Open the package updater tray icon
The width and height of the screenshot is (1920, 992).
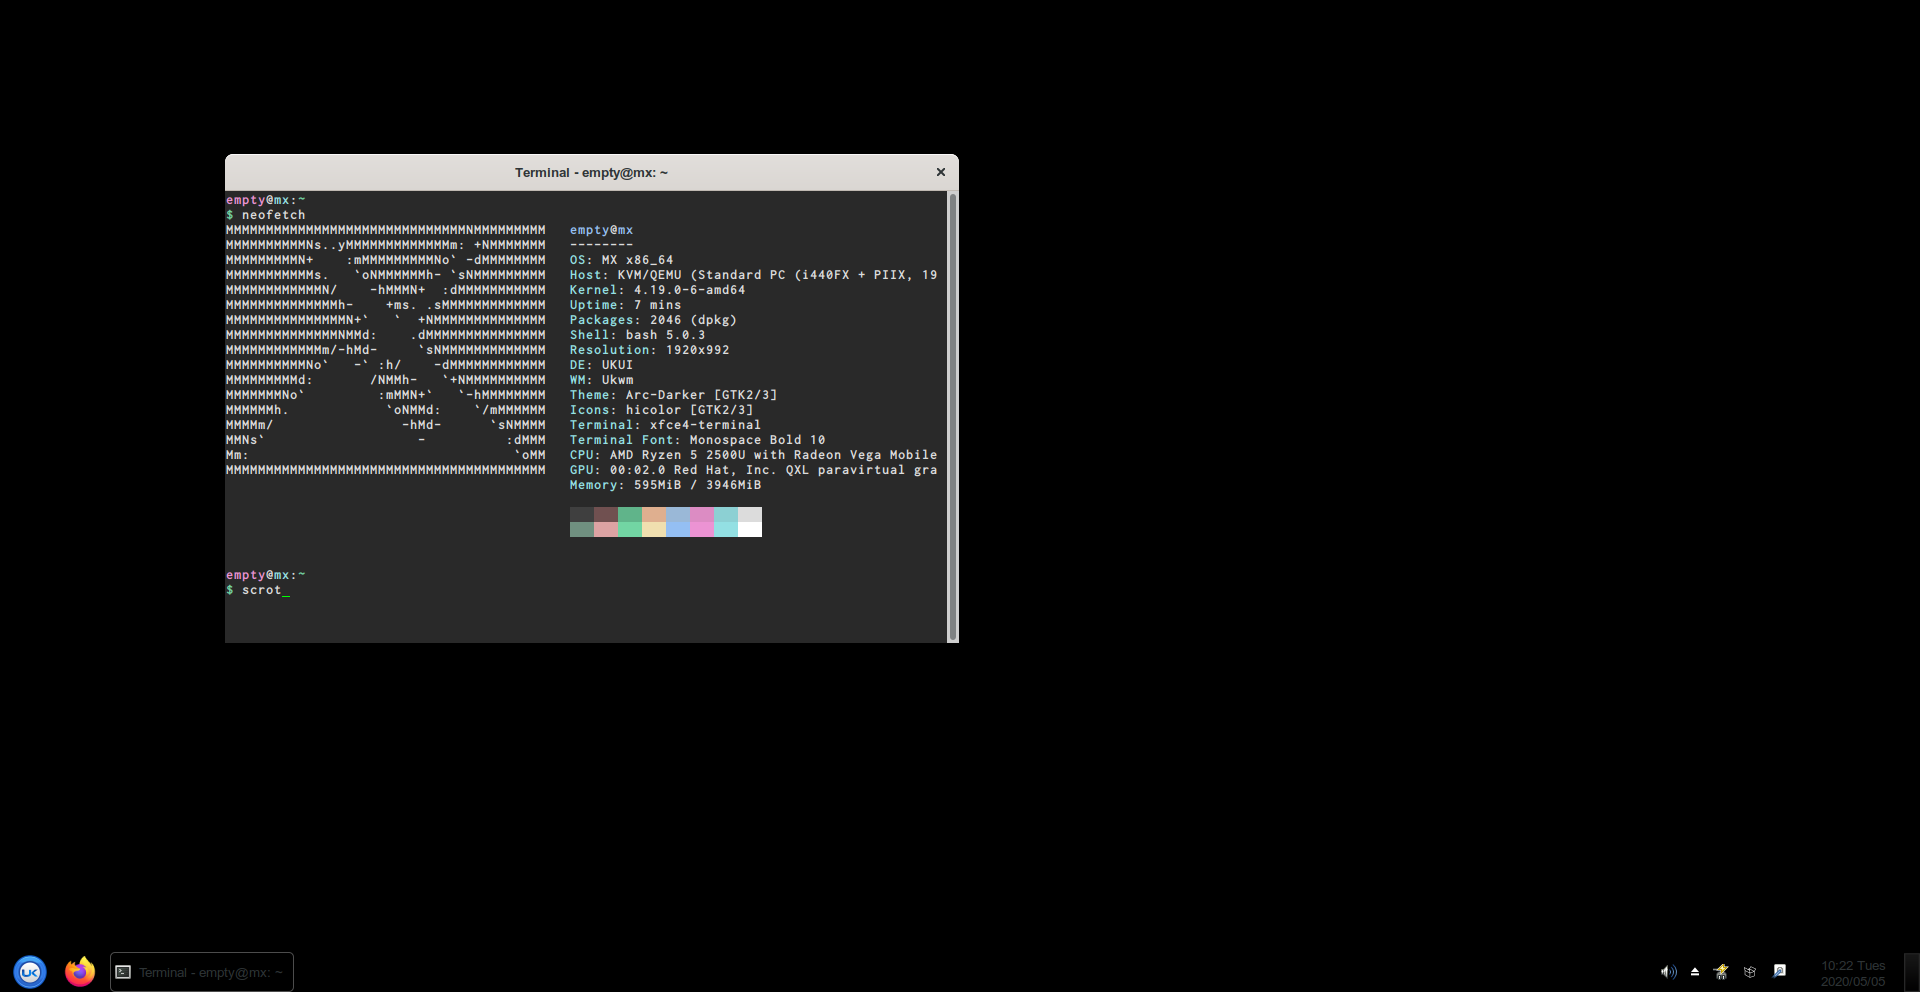click(1750, 971)
